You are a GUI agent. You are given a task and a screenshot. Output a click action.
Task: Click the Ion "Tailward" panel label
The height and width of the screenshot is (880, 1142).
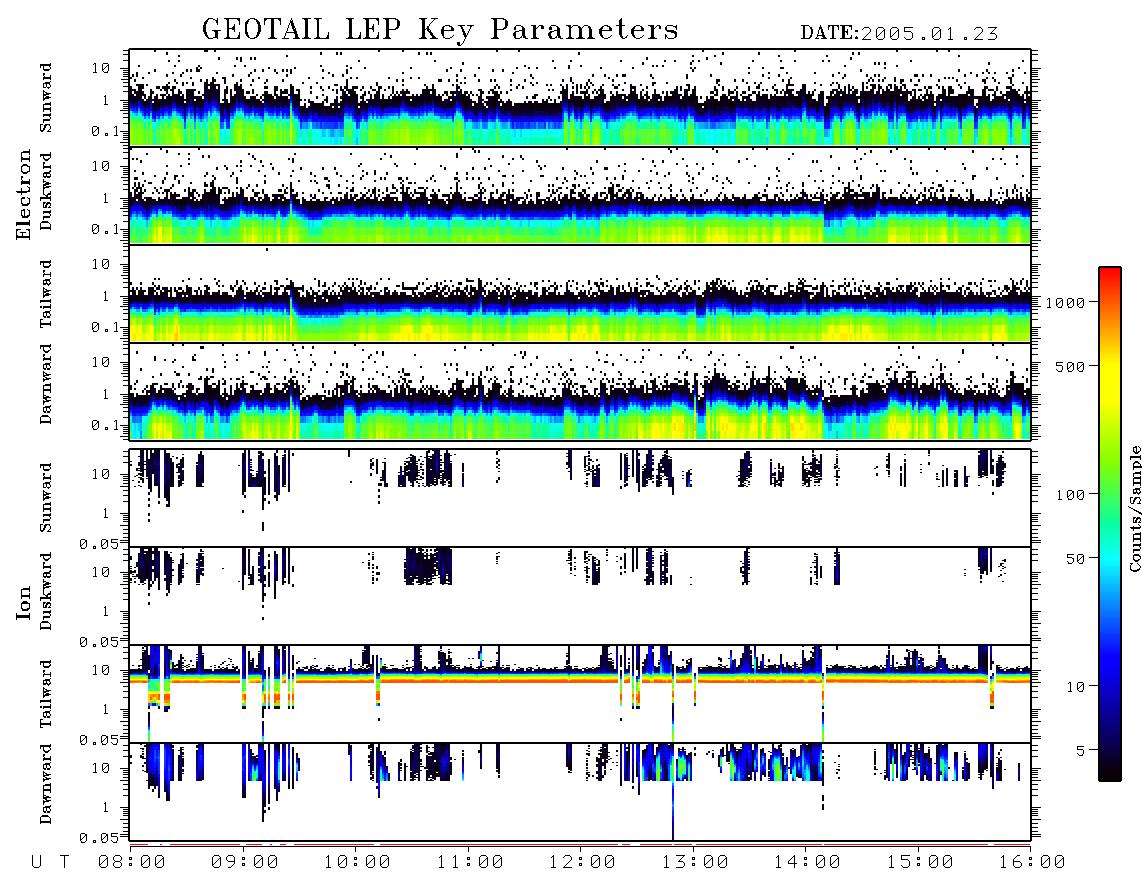(46, 694)
